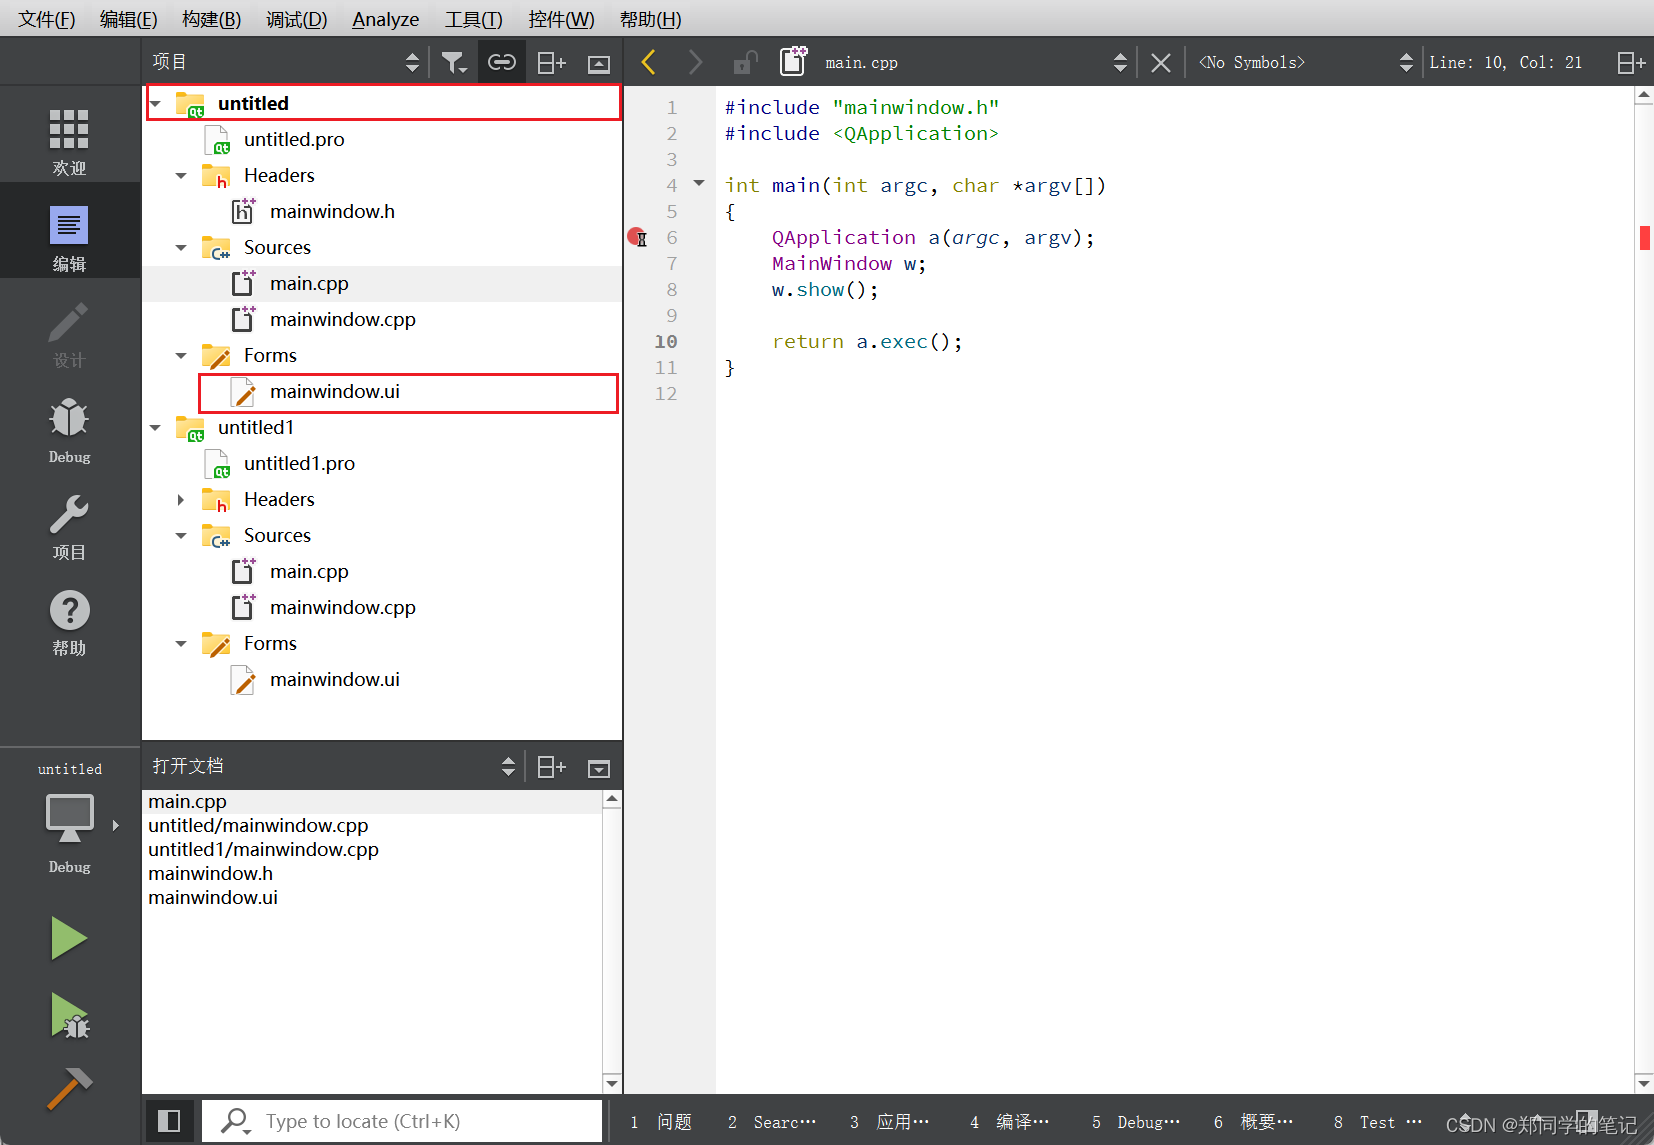Select mainwindow.h in project tree

pyautogui.click(x=332, y=211)
